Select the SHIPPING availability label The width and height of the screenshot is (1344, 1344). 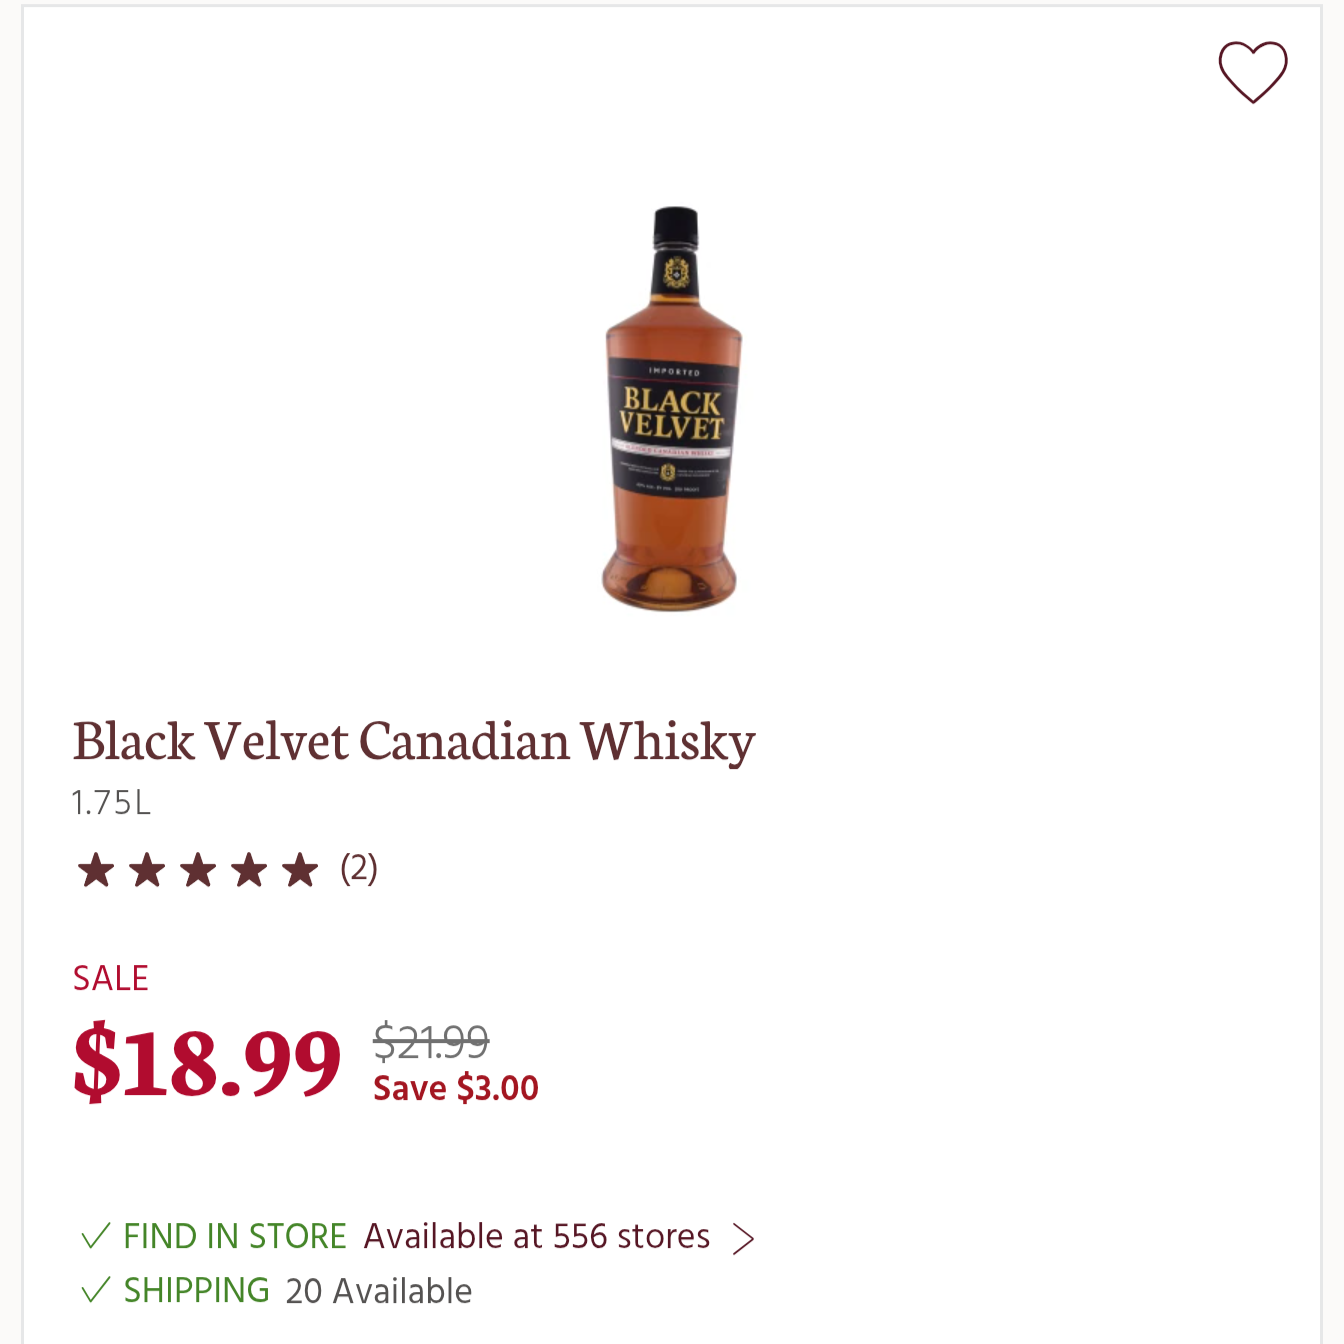197,1290
